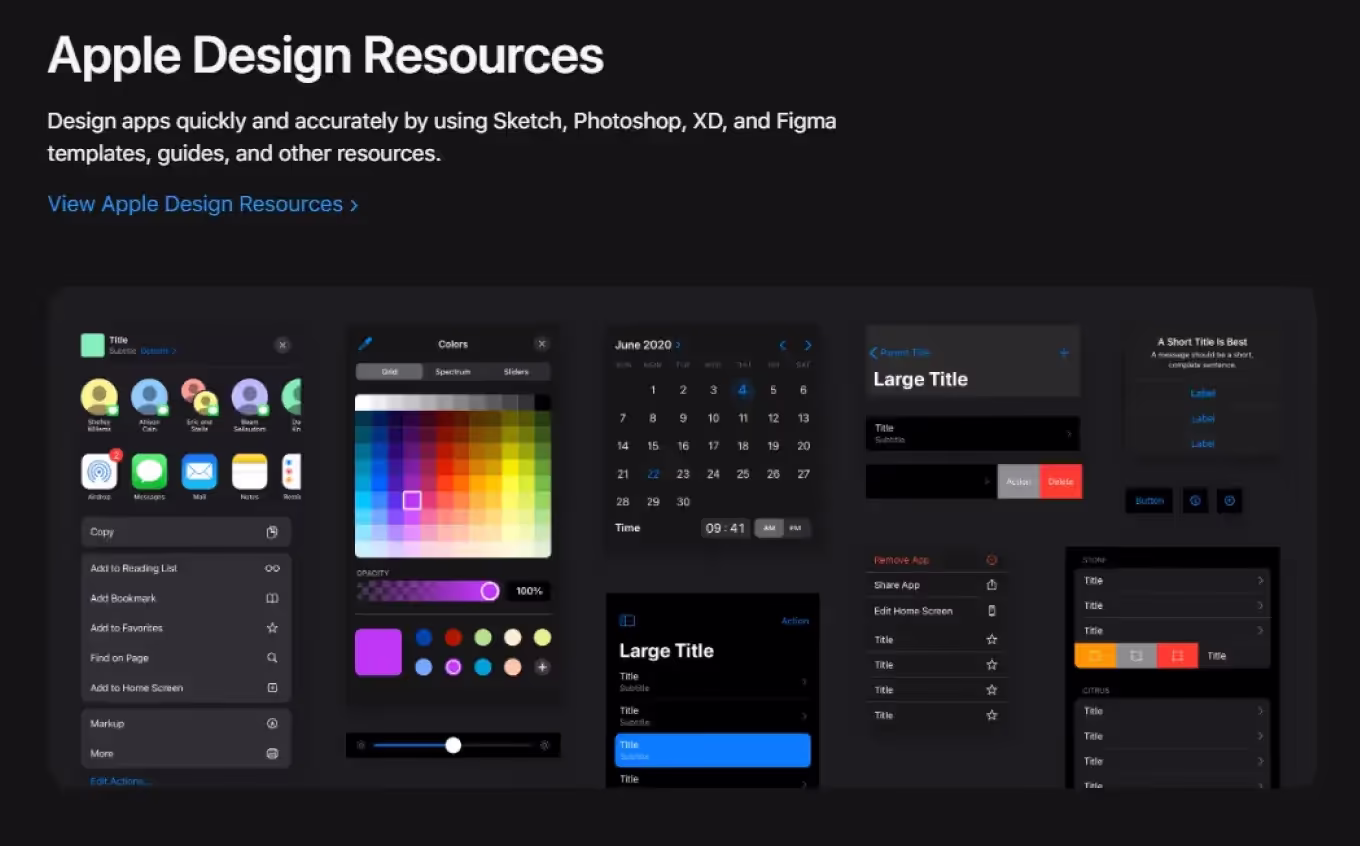Click the sidebar toggle icon above Large Title

click(627, 621)
